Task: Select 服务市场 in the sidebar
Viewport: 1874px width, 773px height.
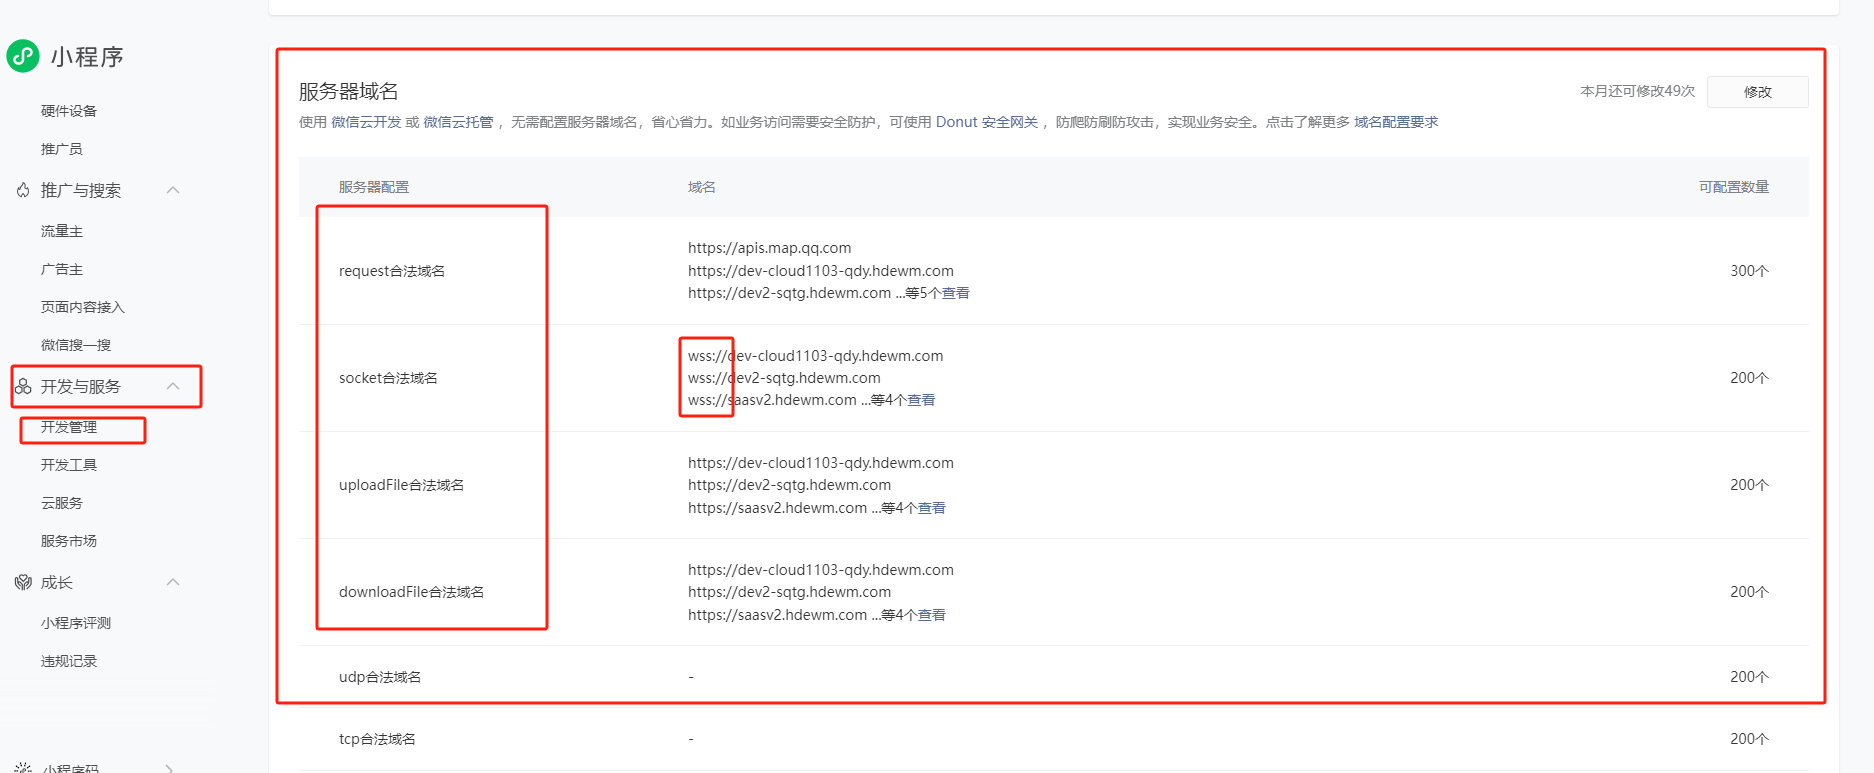Action: coord(69,541)
